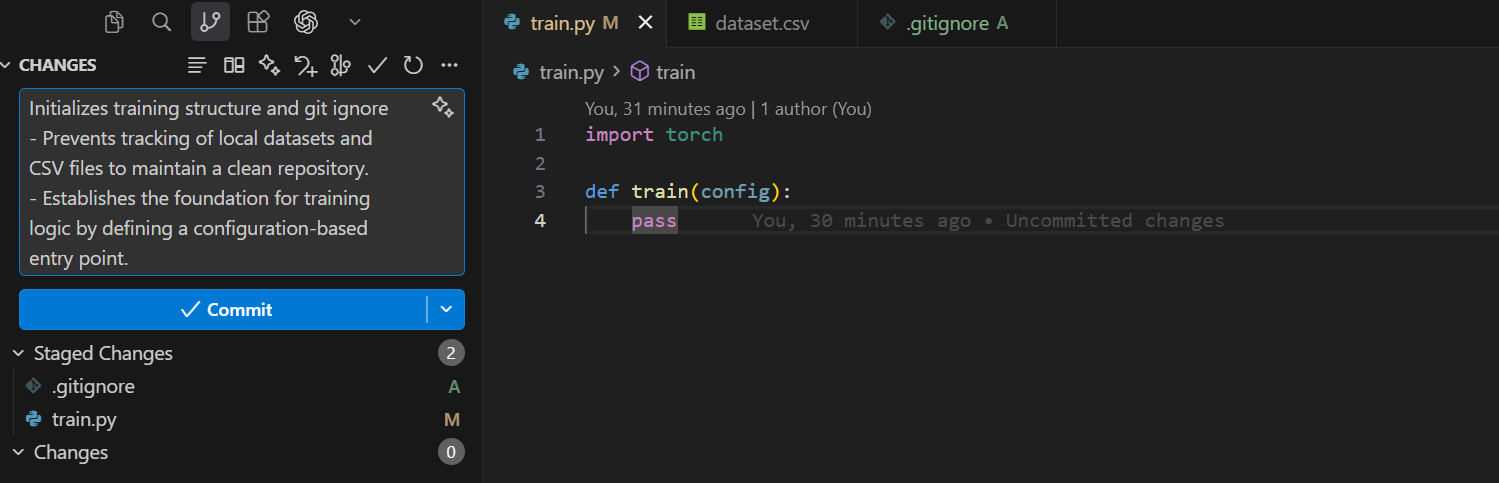
Task: Click the curved-arrow-with-plus icon in CHANGES header
Action: pyautogui.click(x=305, y=66)
